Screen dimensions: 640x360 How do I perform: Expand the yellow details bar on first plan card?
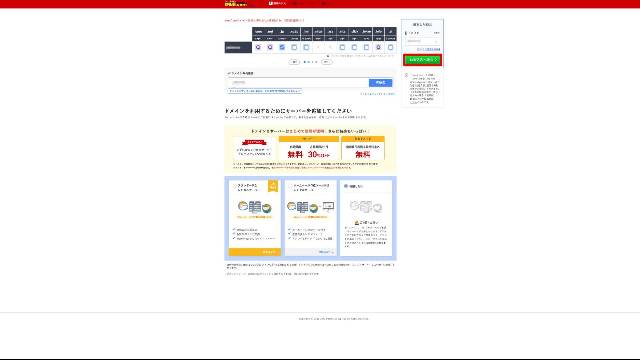point(255,252)
